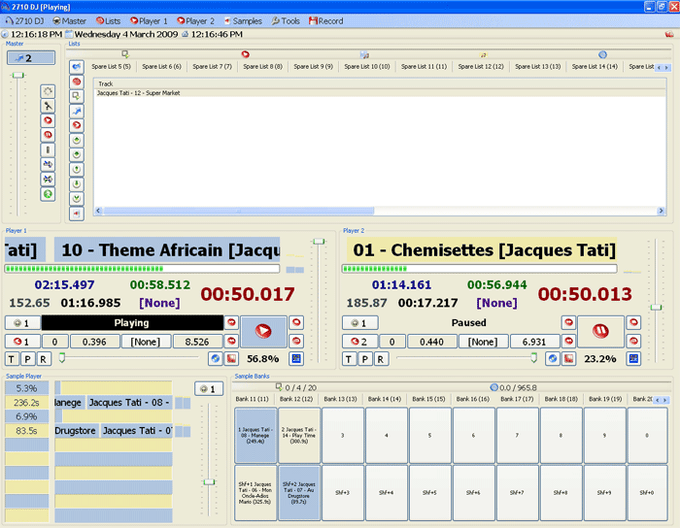The height and width of the screenshot is (528, 680).
Task: Toggle the R button in Player 2
Action: (x=380, y=359)
